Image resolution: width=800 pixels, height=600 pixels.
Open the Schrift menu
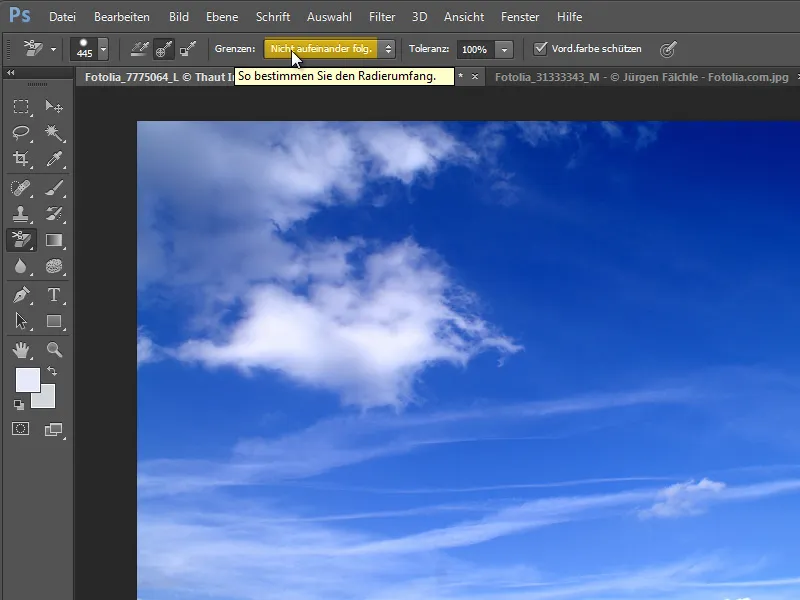tap(273, 17)
